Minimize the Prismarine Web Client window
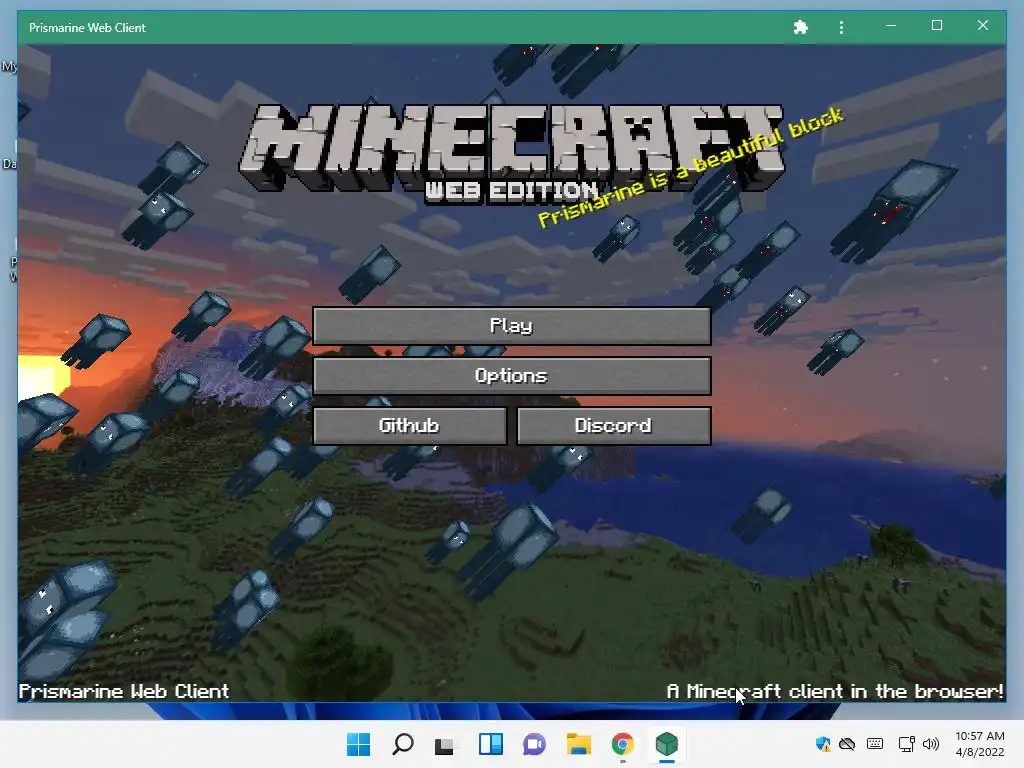 [x=891, y=25]
